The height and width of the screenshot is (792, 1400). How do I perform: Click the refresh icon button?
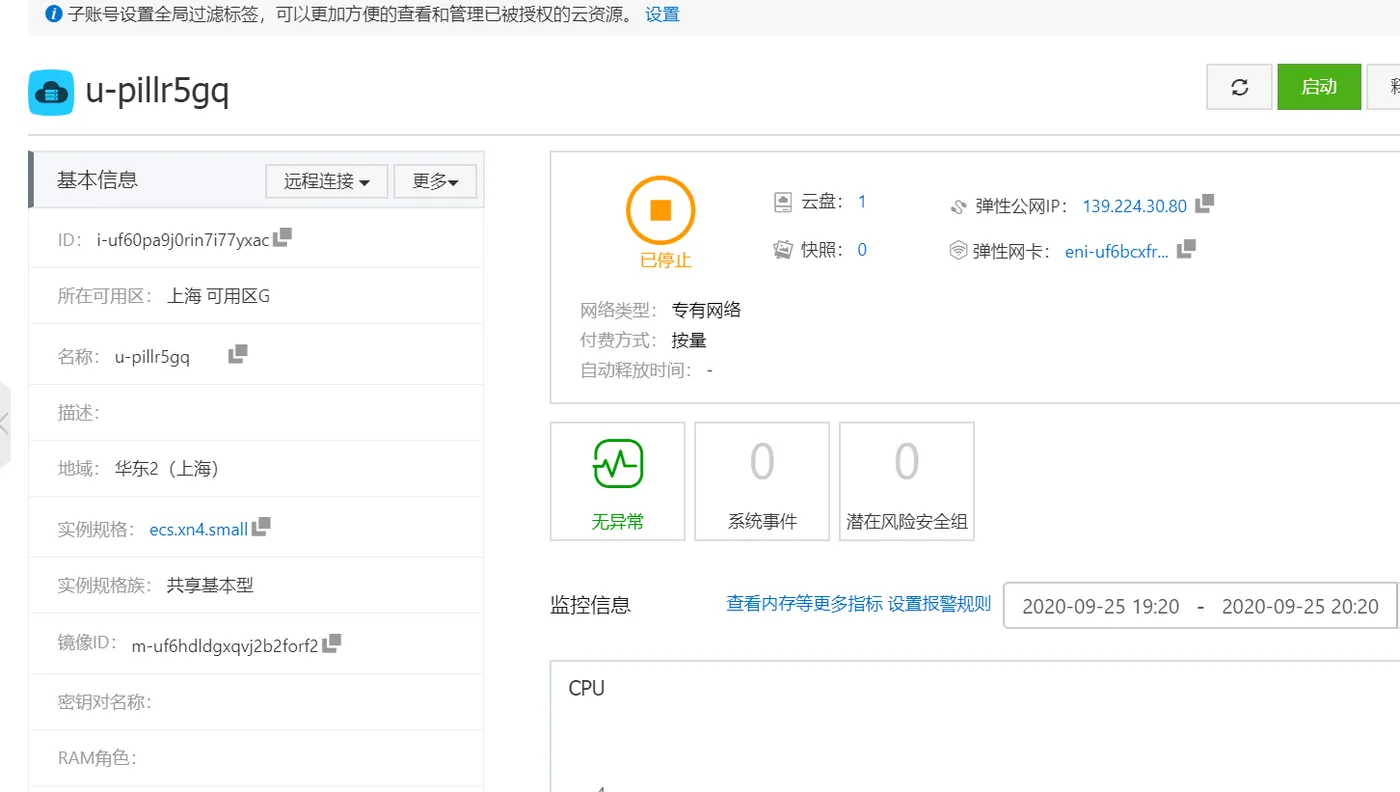pyautogui.click(x=1239, y=87)
